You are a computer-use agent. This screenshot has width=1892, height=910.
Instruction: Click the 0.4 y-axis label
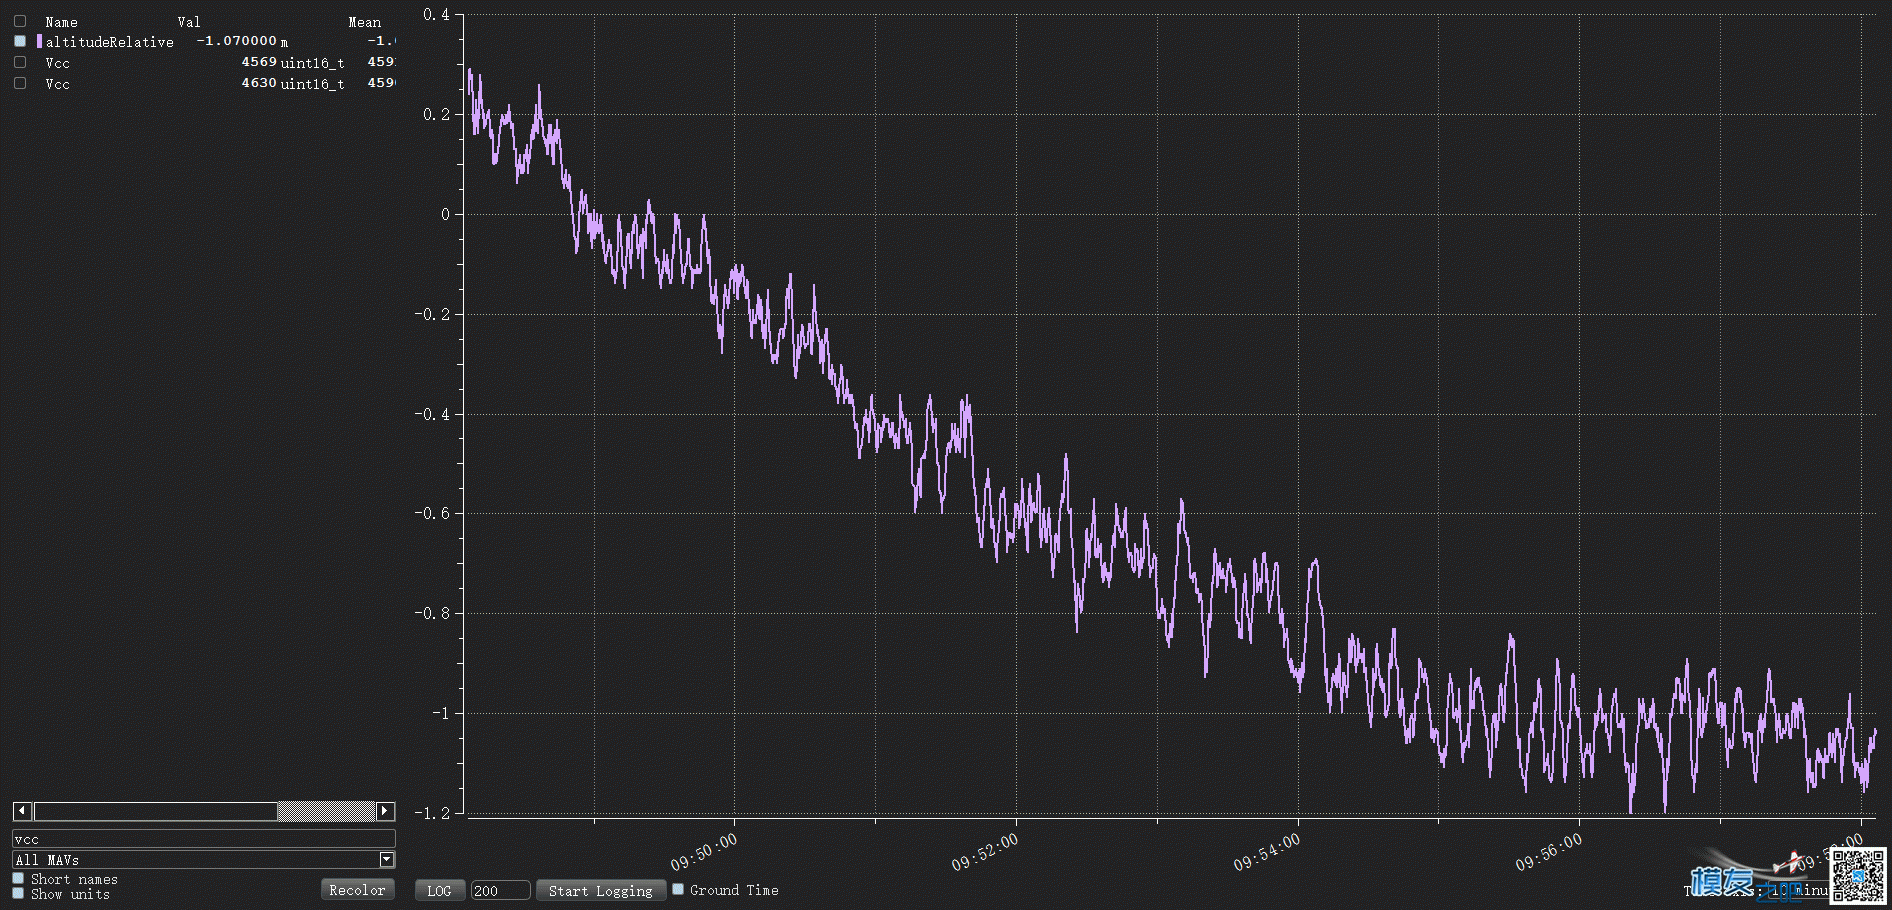[437, 14]
